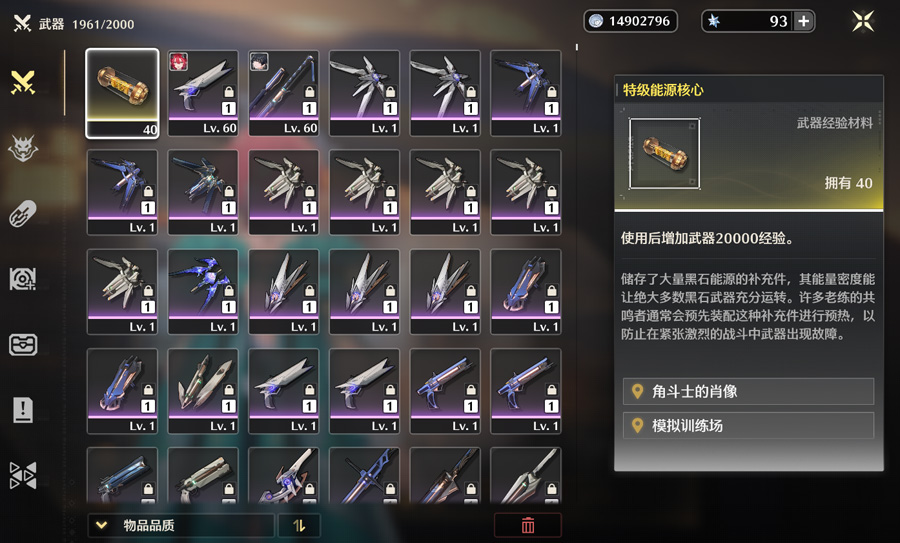
Task: Select the 特级能源核心 item with count 40
Action: (122, 94)
